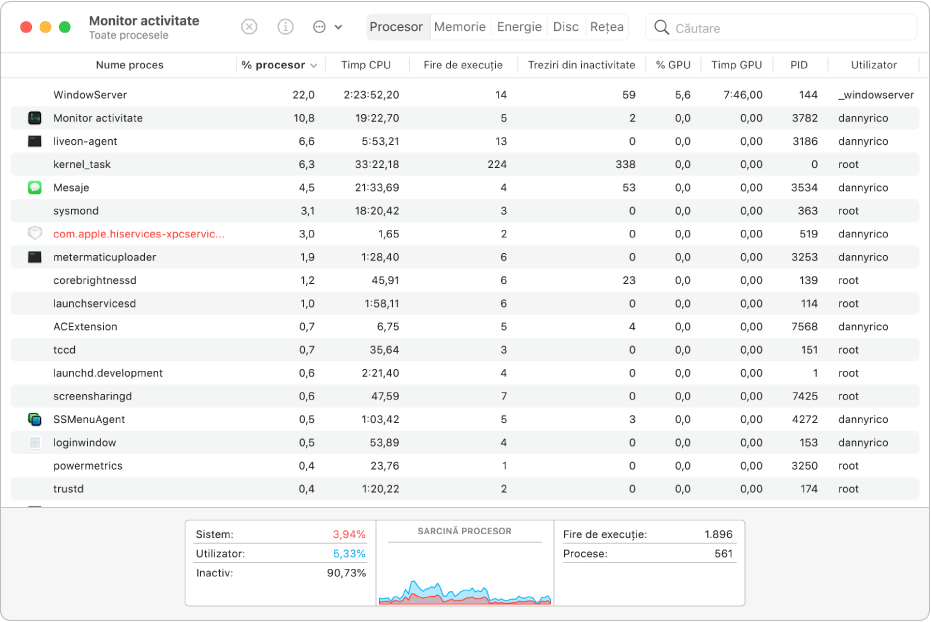Viewport: 931px width, 622px height.
Task: Sort by the % GPU column header
Action: [673, 65]
